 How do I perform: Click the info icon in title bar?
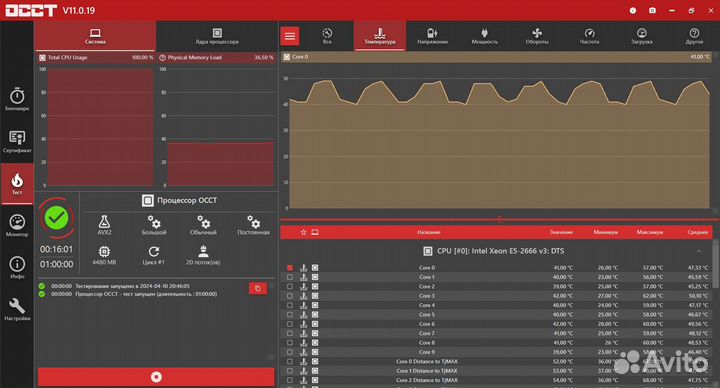pos(633,10)
